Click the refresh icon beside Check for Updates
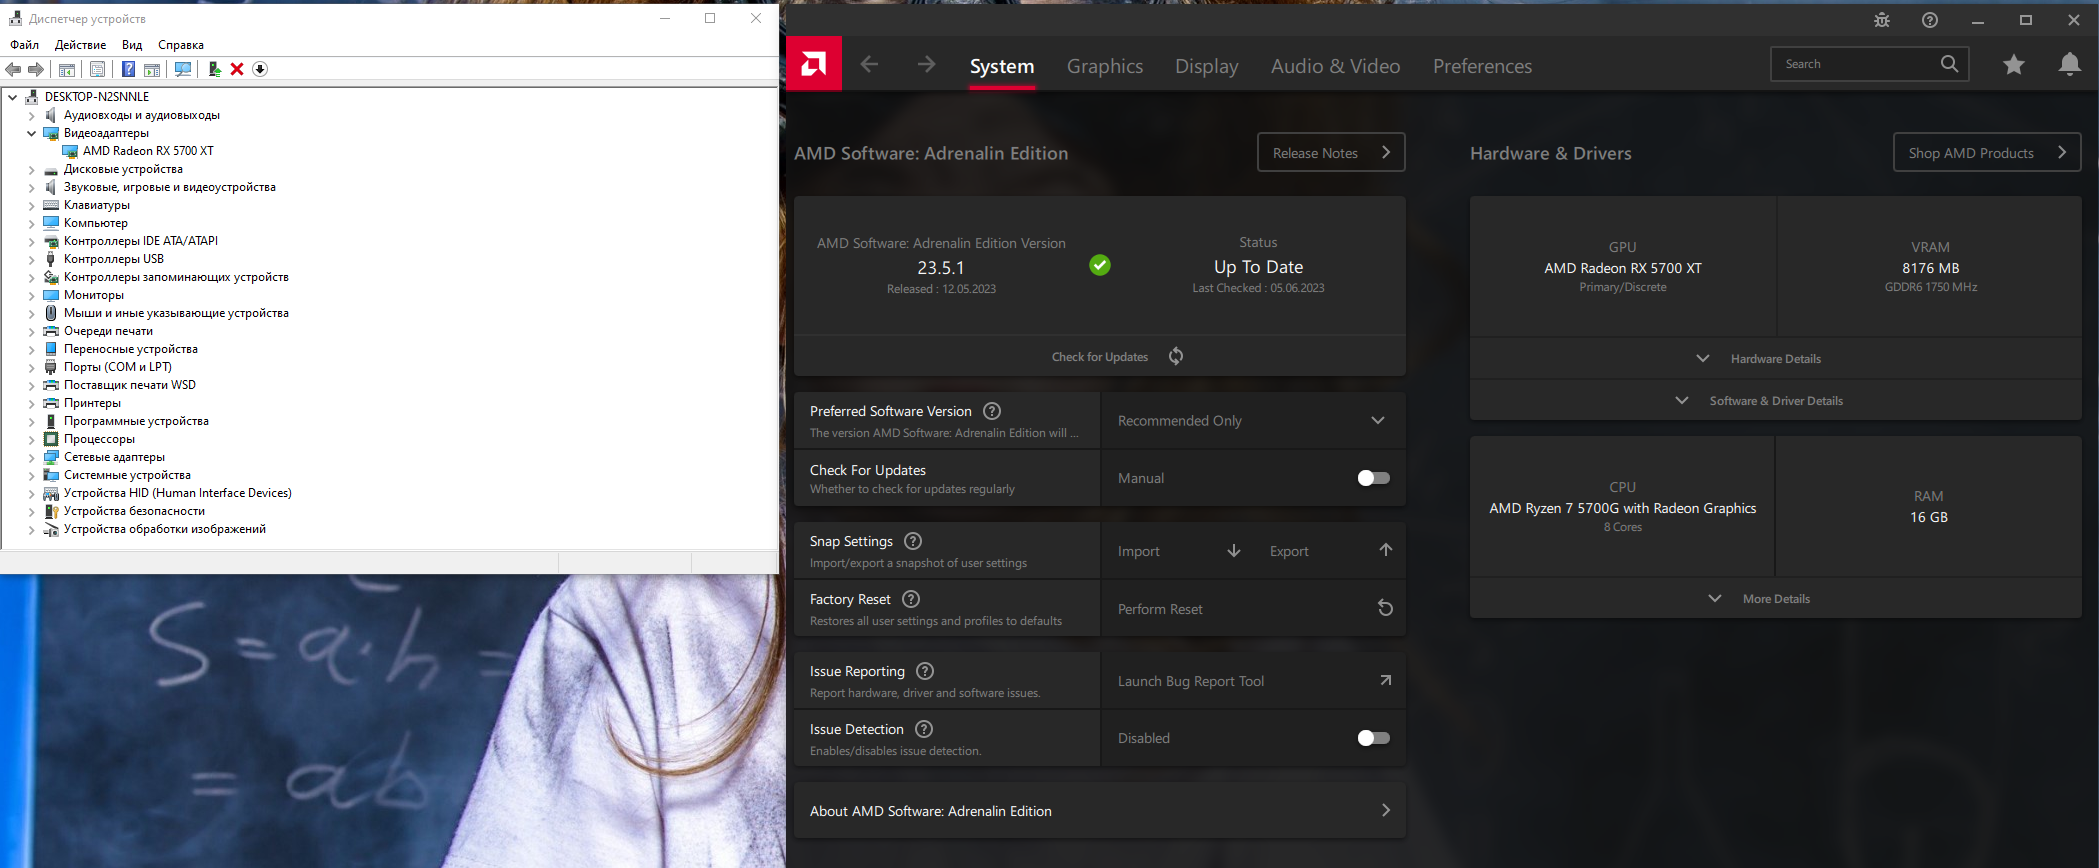 pos(1176,356)
